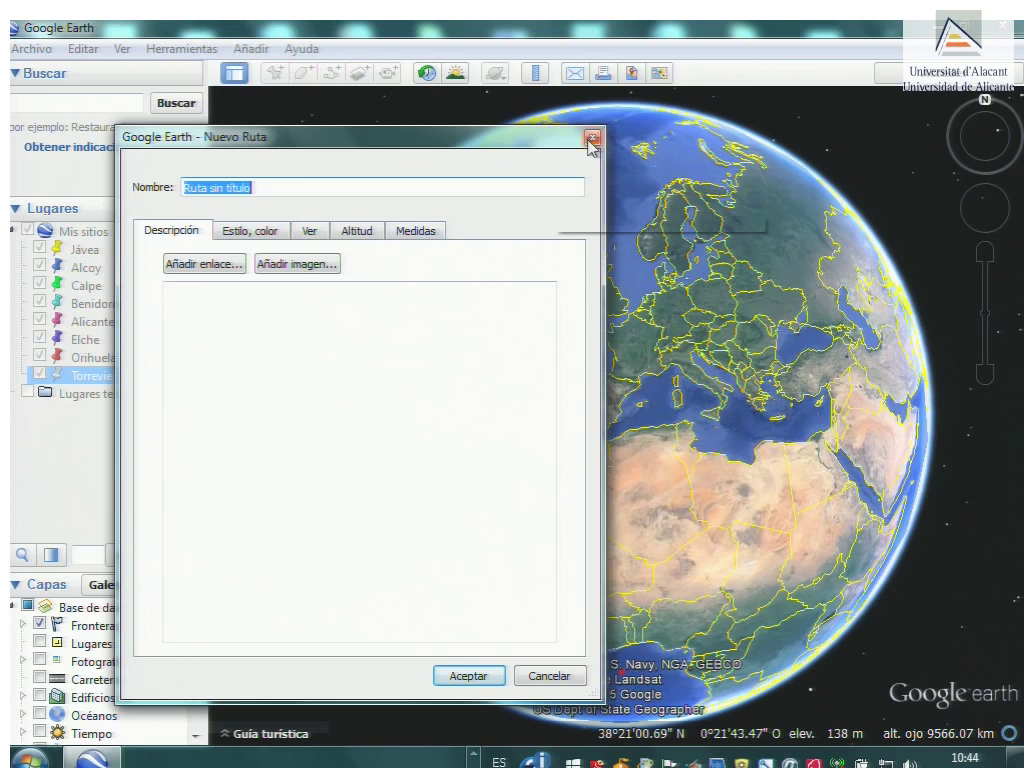Image resolution: width=1024 pixels, height=768 pixels.
Task: Toggle sunlight across the landscape icon
Action: tap(456, 73)
